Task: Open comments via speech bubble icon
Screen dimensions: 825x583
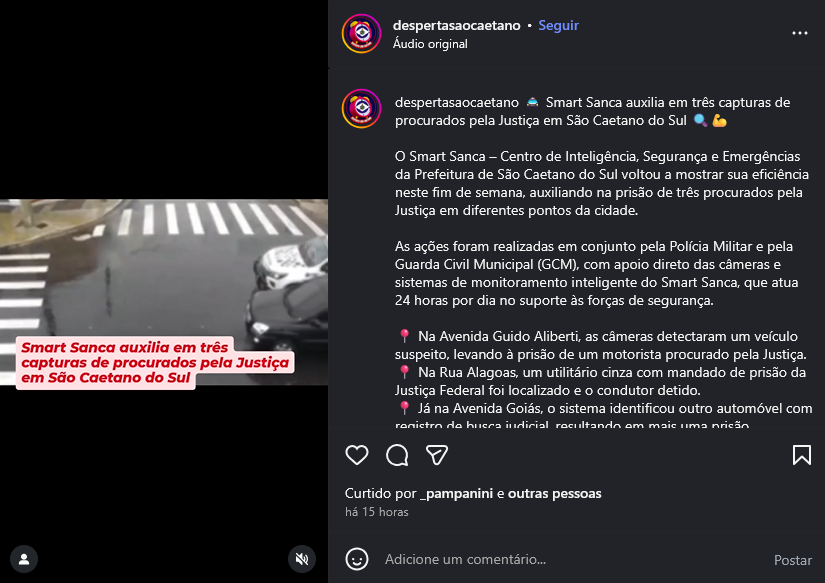Action: (397, 455)
